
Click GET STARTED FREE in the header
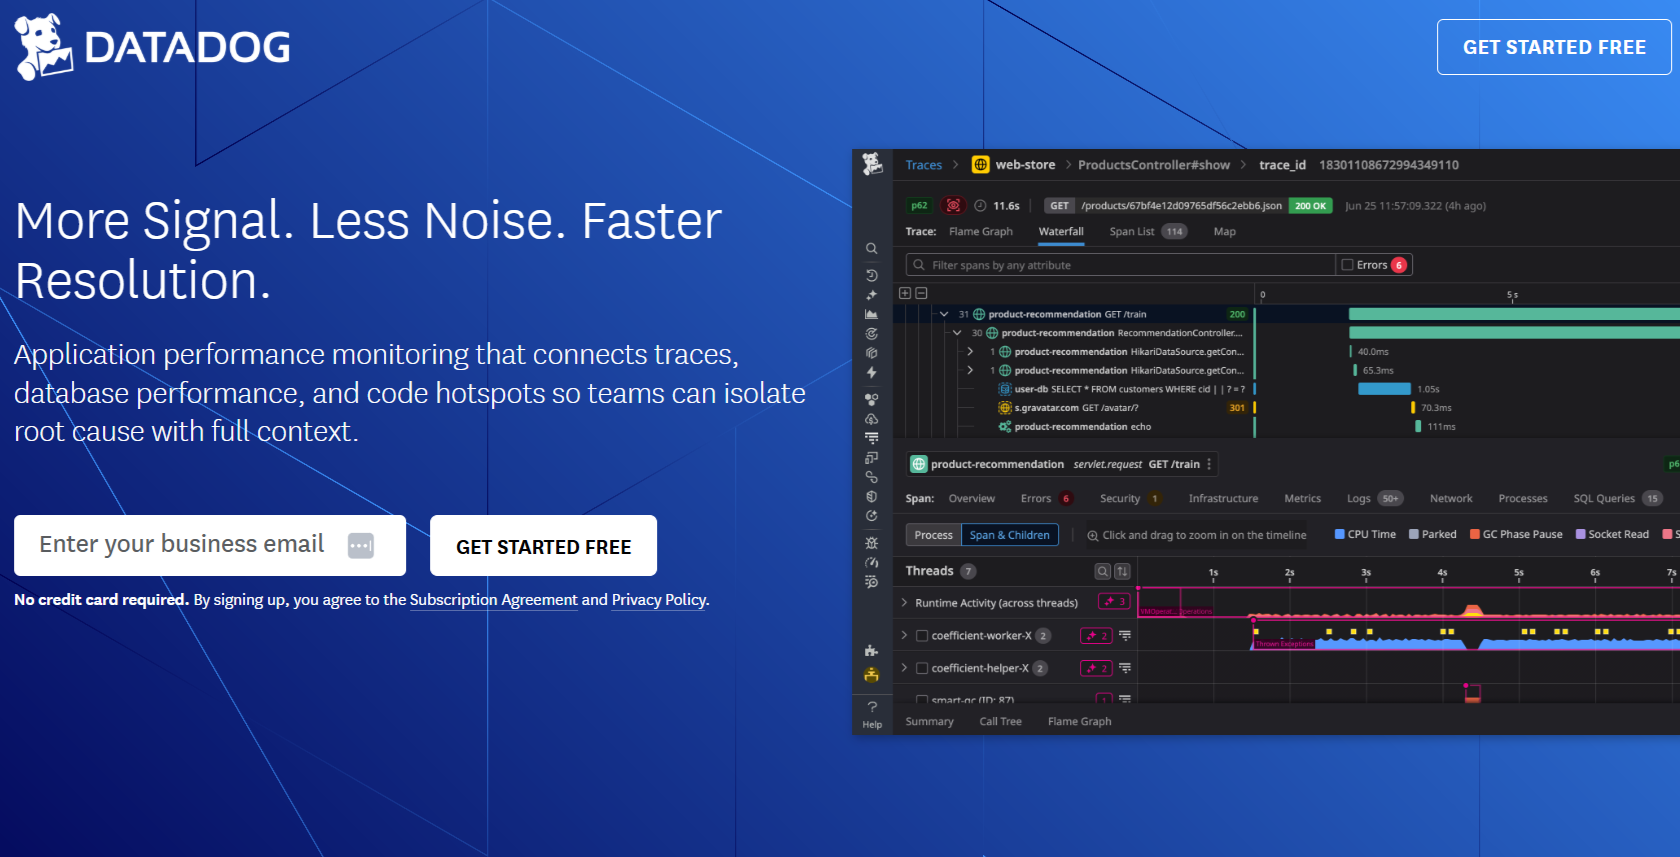[x=1554, y=47]
